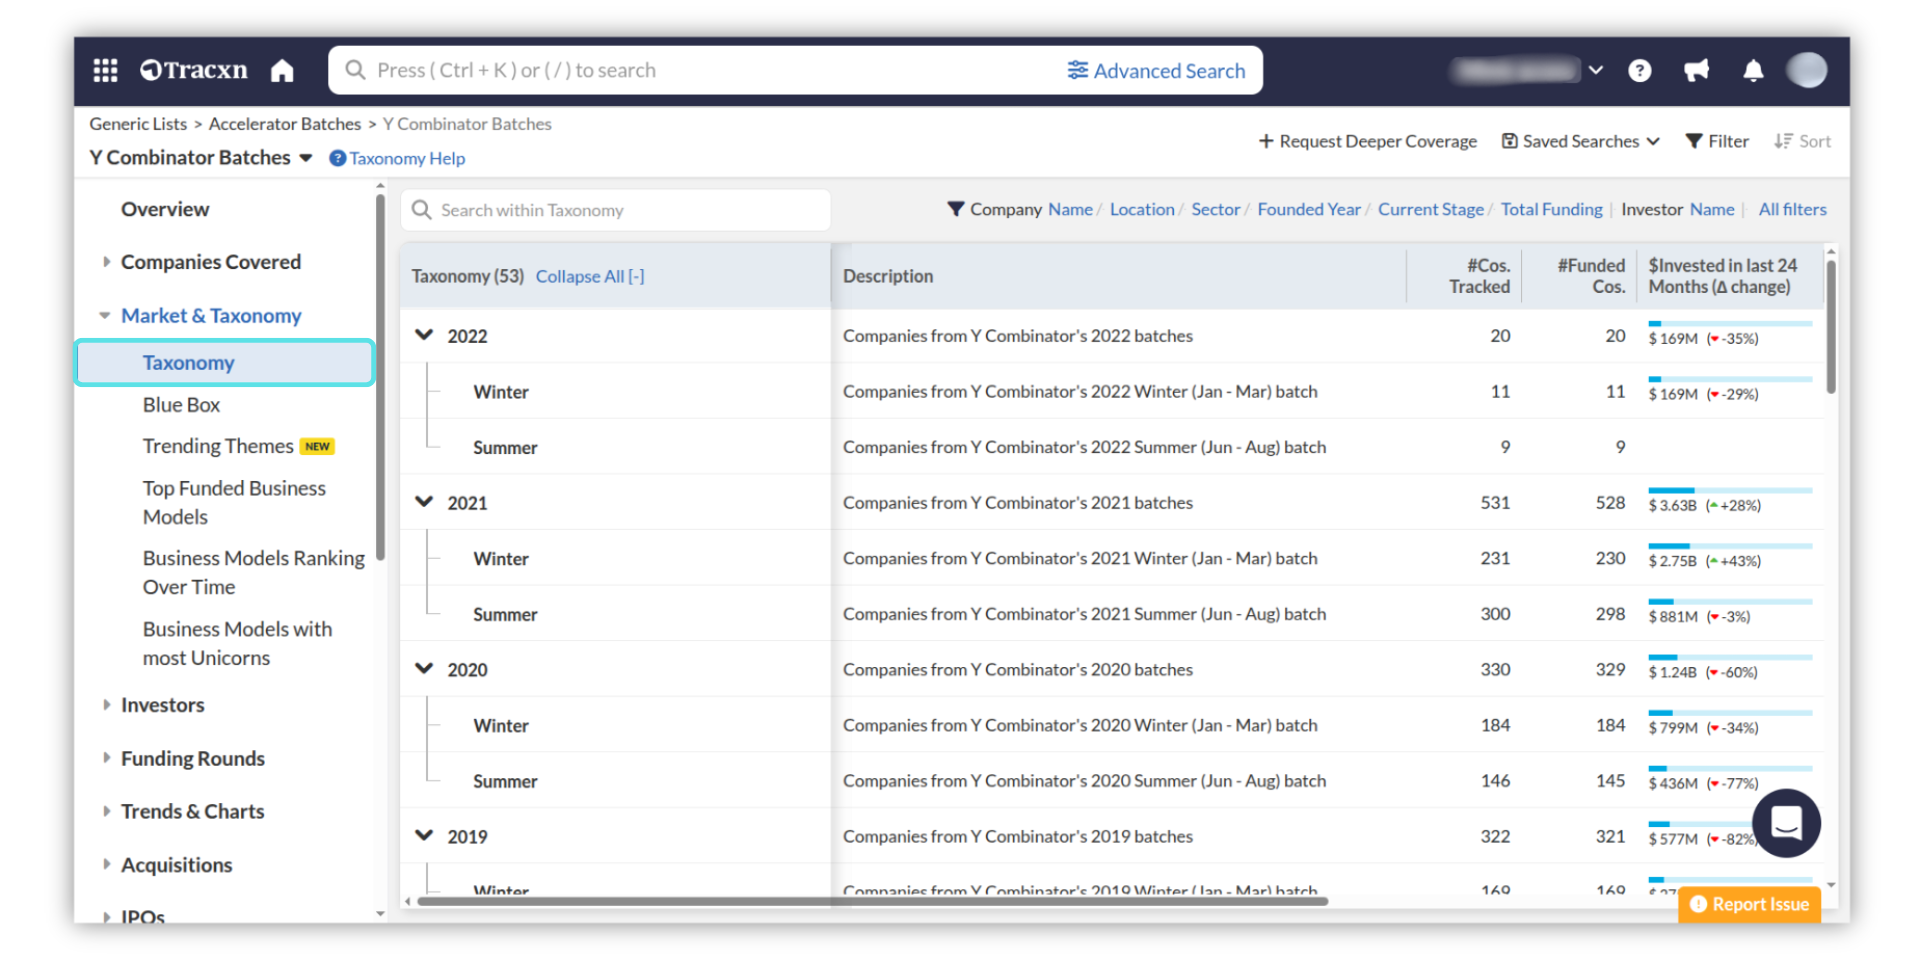Screen dimensions: 1920x960
Task: Click the horizontal scrollbar under the table
Action: point(872,901)
